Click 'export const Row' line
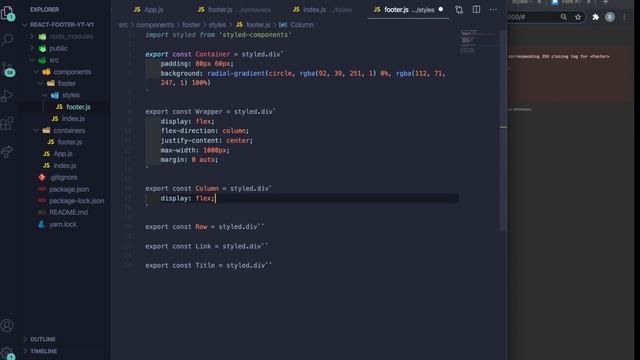This screenshot has height=360, width=640. [x=204, y=227]
